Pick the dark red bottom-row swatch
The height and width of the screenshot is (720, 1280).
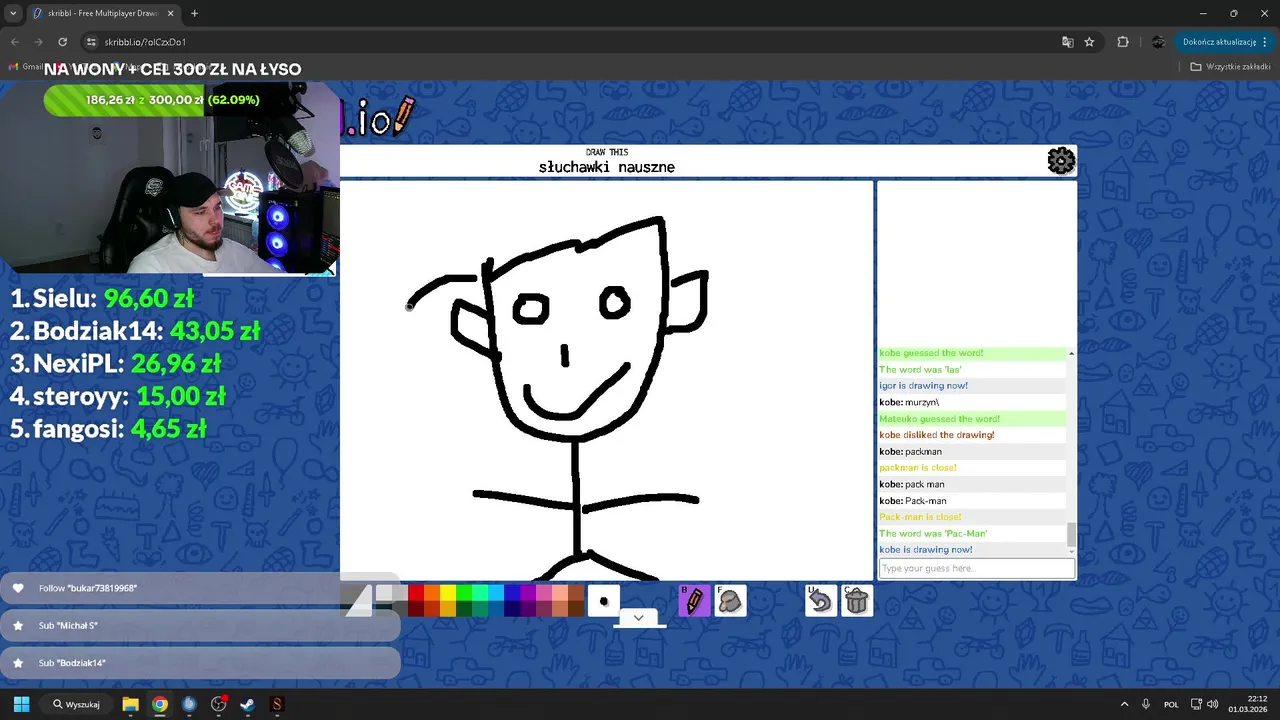tap(416, 609)
